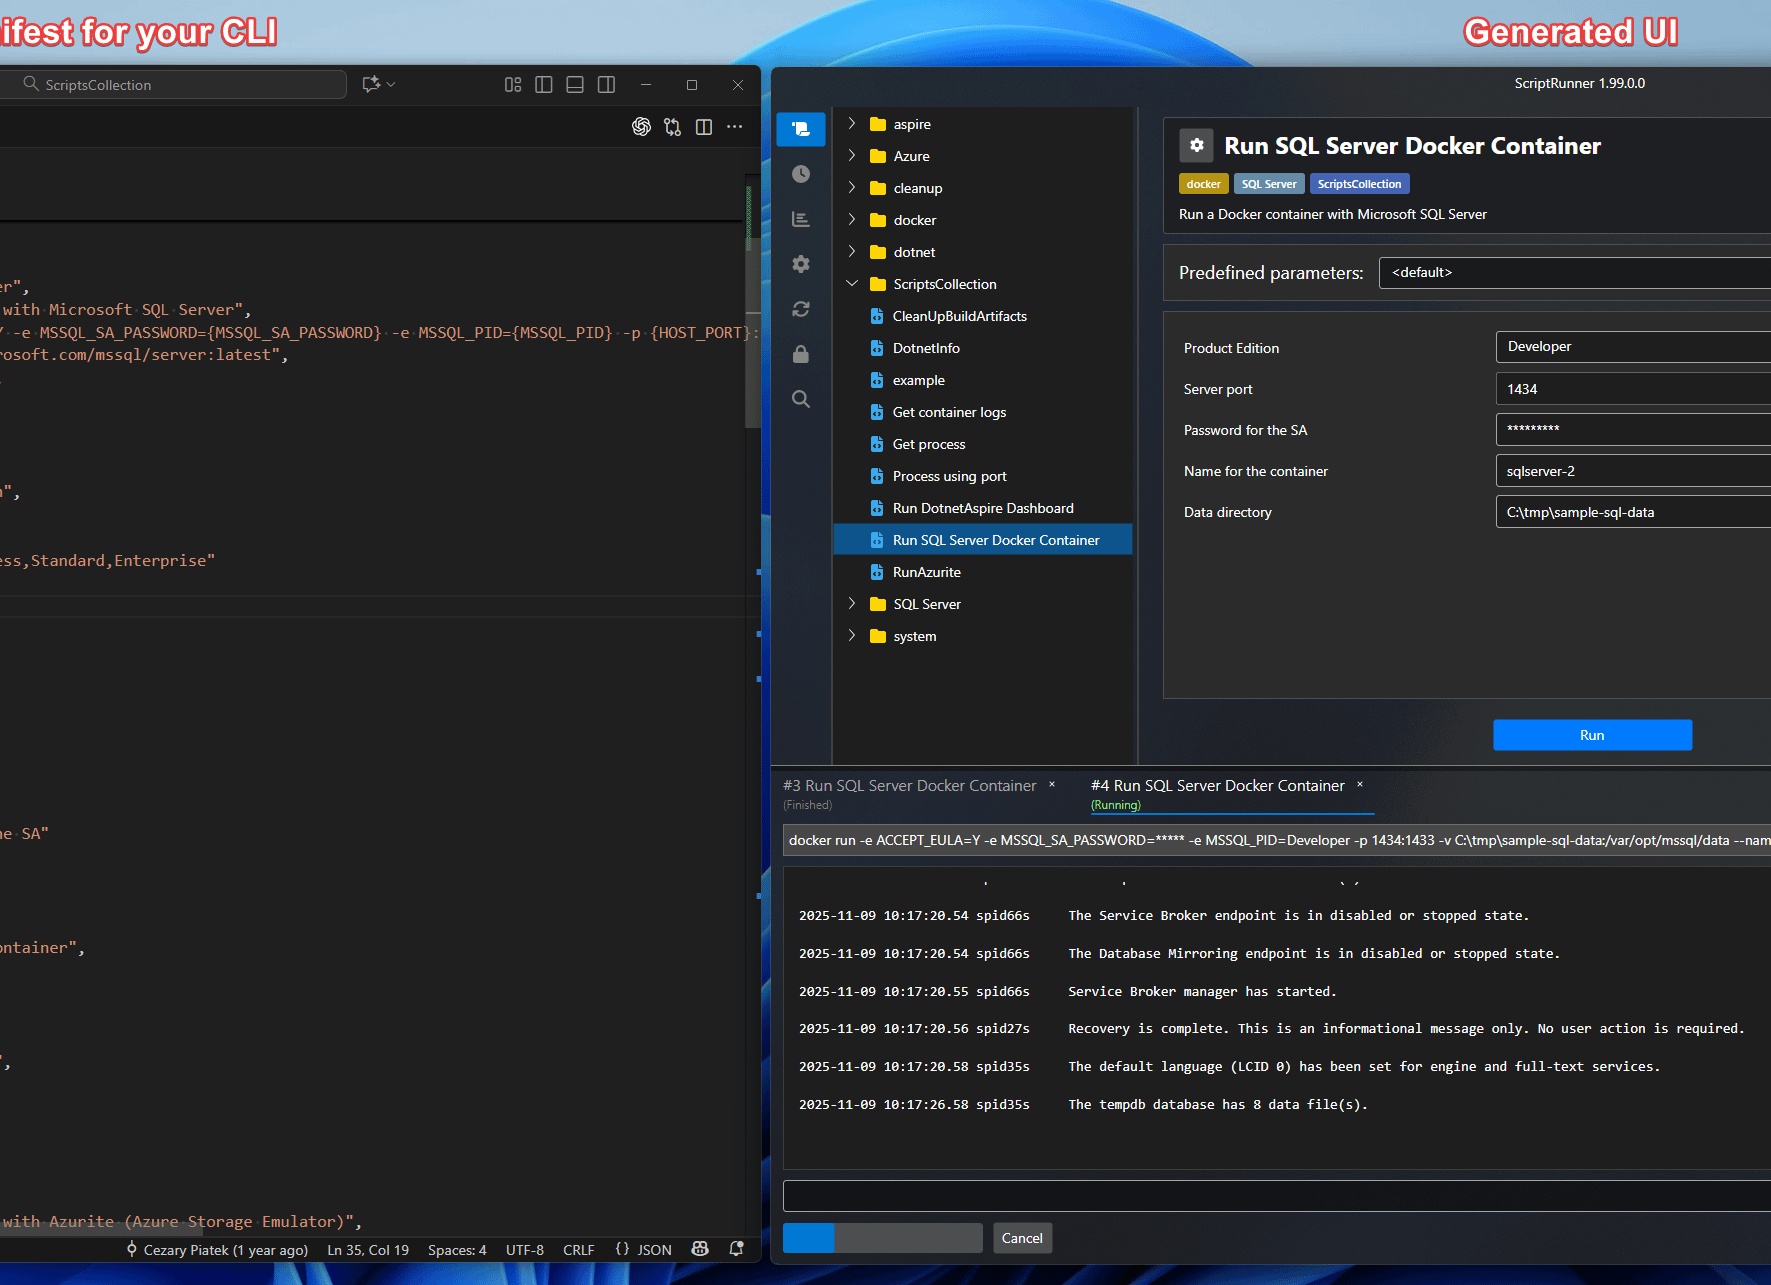
Task: Toggle the VS Code bottom panel layout icon
Action: pyautogui.click(x=575, y=85)
